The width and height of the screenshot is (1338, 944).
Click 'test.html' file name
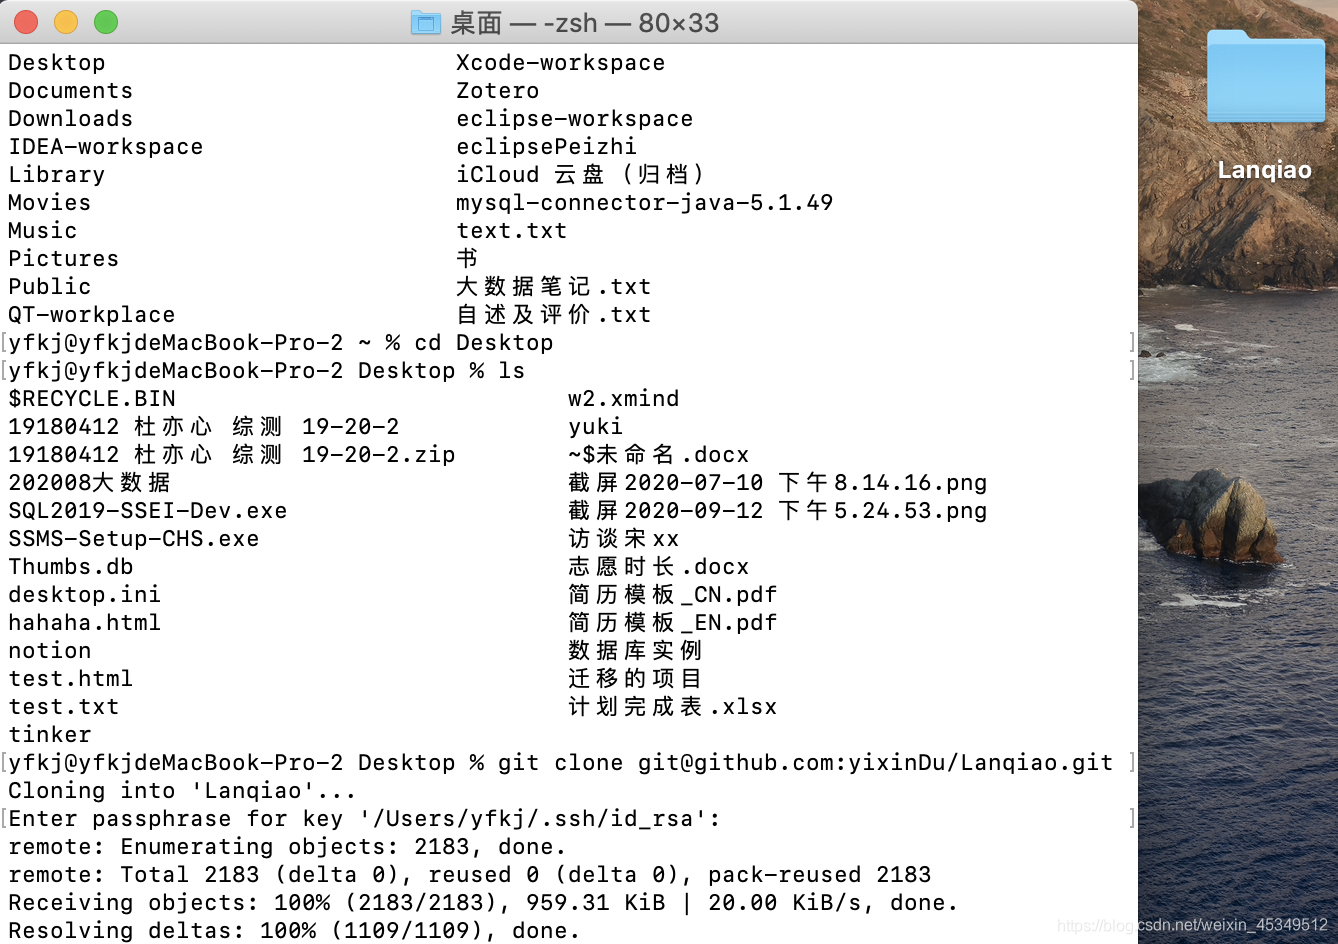click(x=70, y=678)
